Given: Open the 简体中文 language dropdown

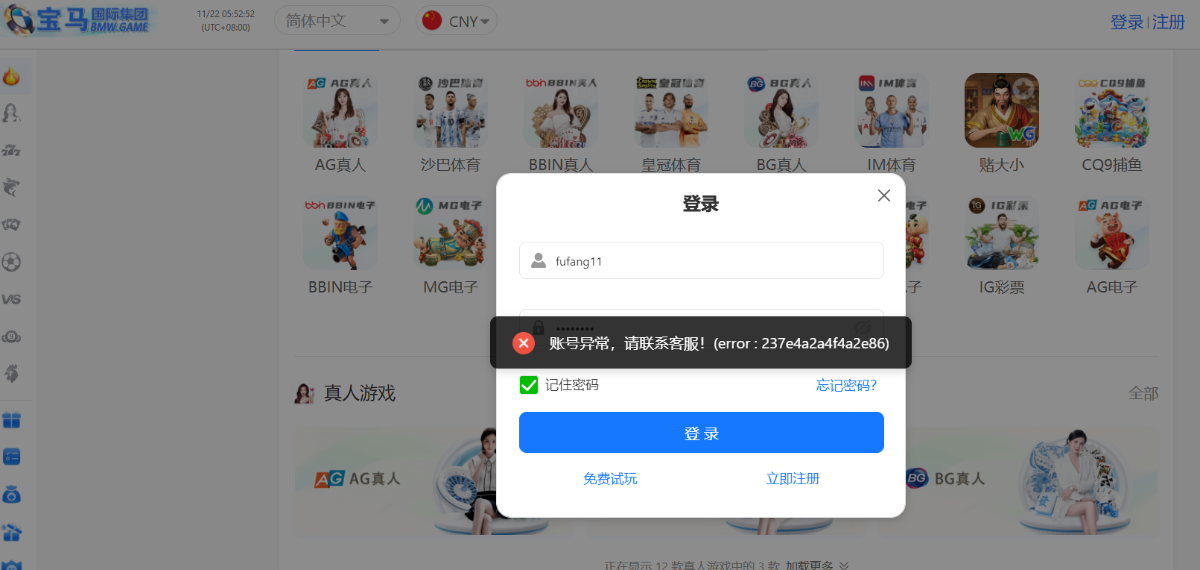Looking at the screenshot, I should 337,21.
